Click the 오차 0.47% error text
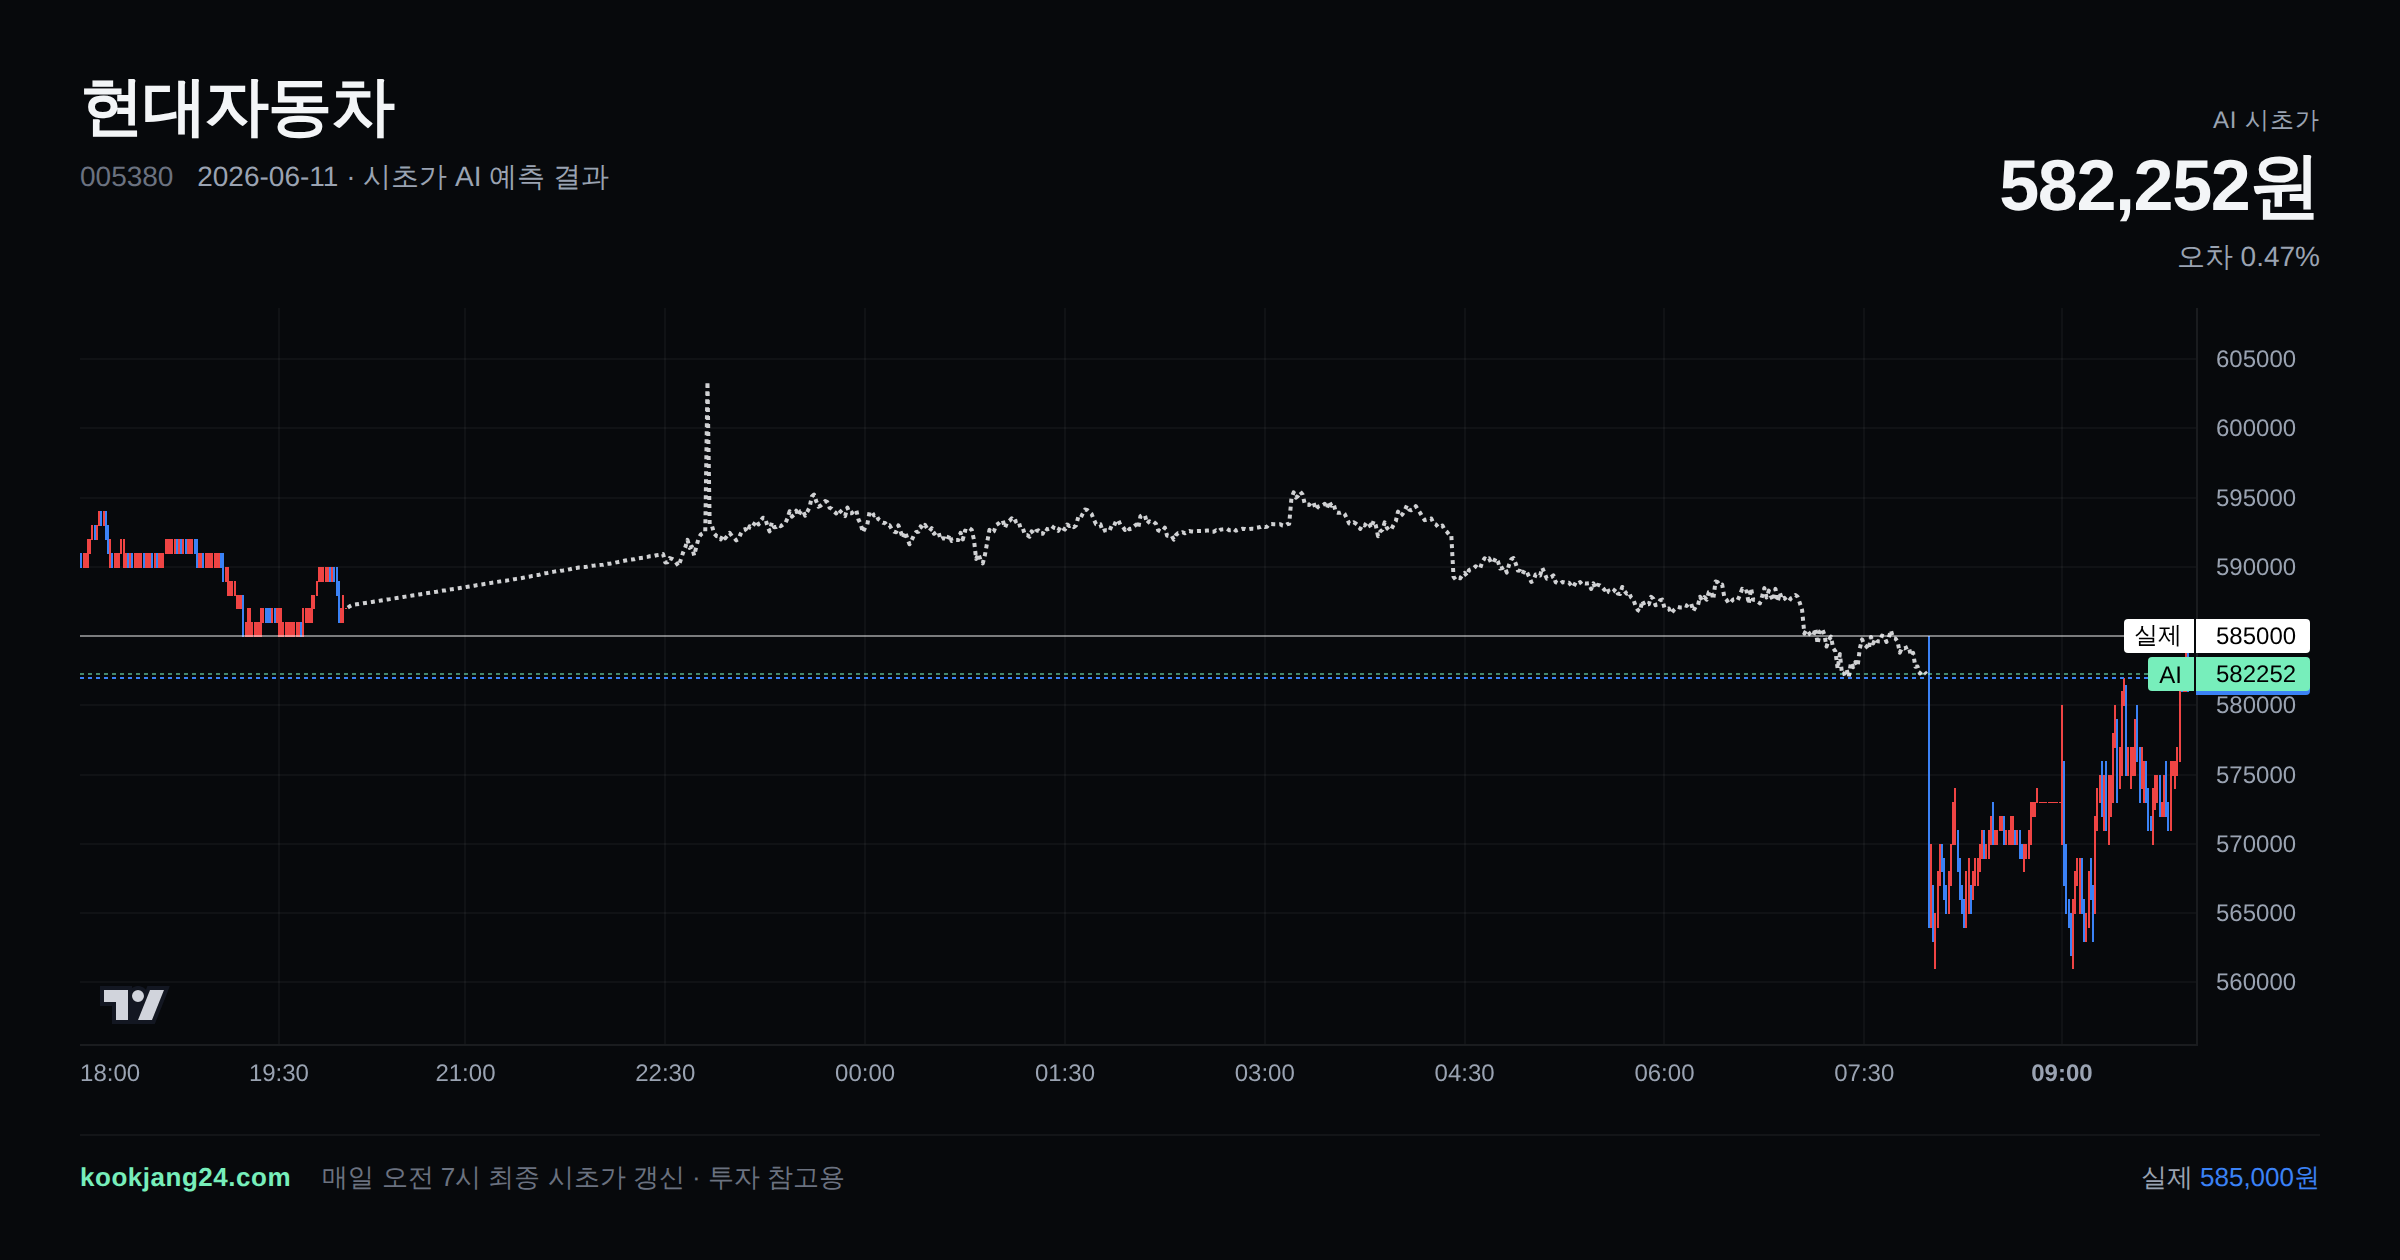 pyautogui.click(x=2248, y=257)
